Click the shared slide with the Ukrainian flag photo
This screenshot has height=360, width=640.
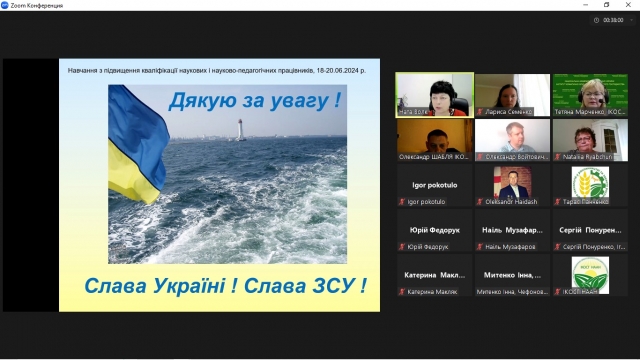click(x=220, y=185)
